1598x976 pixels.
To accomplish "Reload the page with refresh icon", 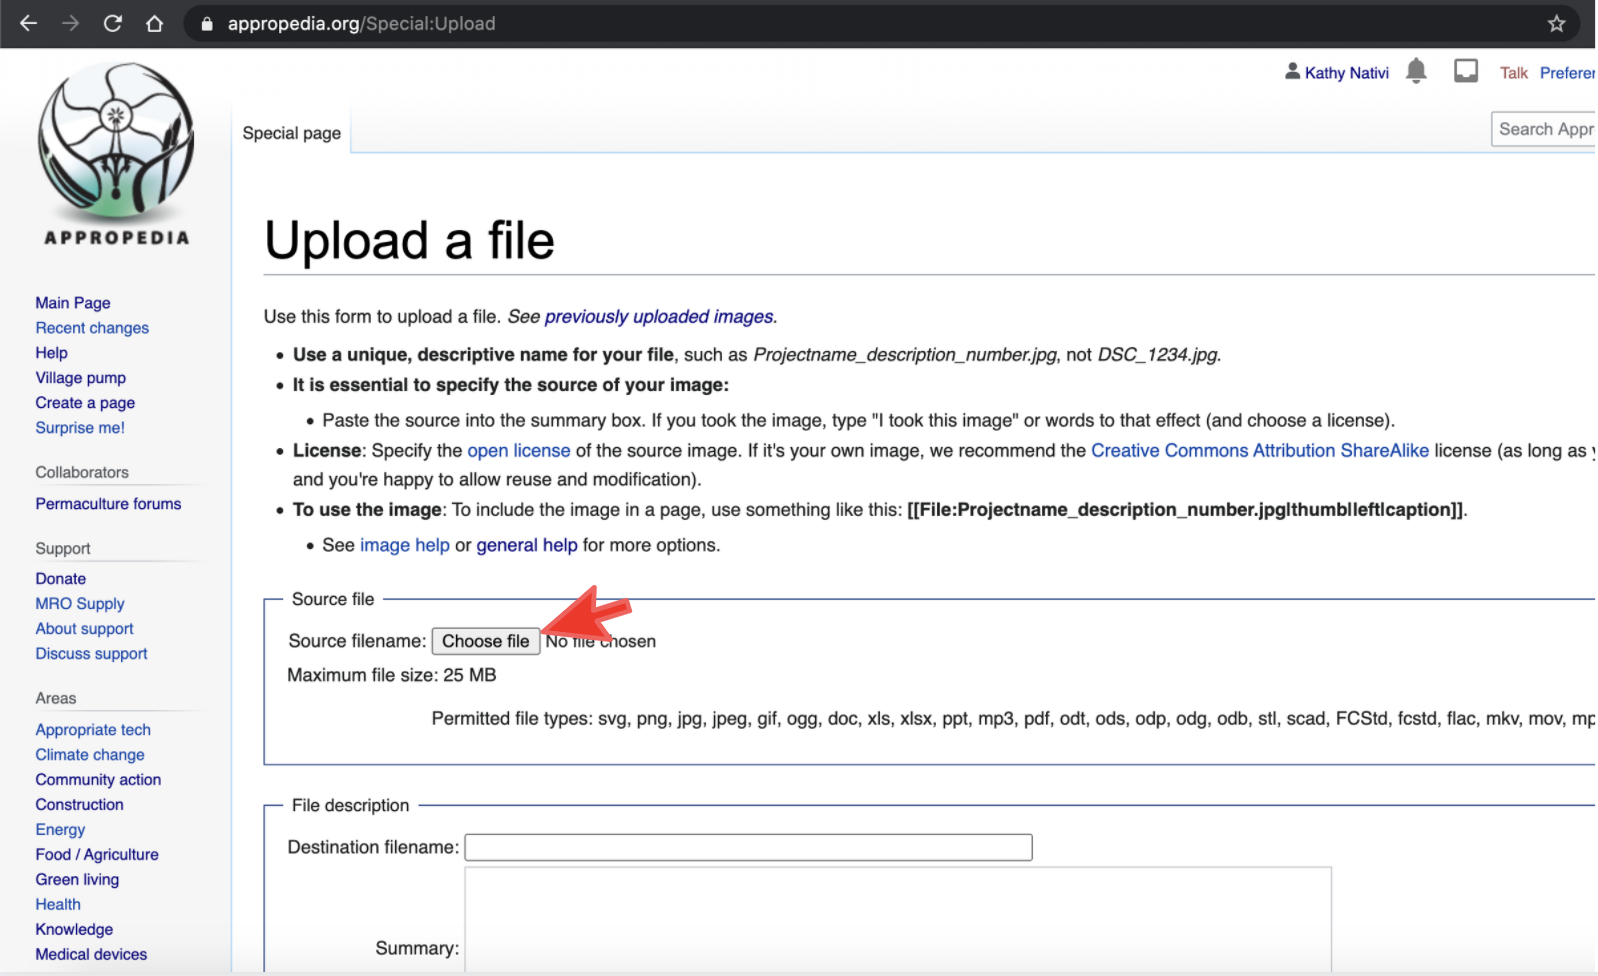I will pos(113,23).
